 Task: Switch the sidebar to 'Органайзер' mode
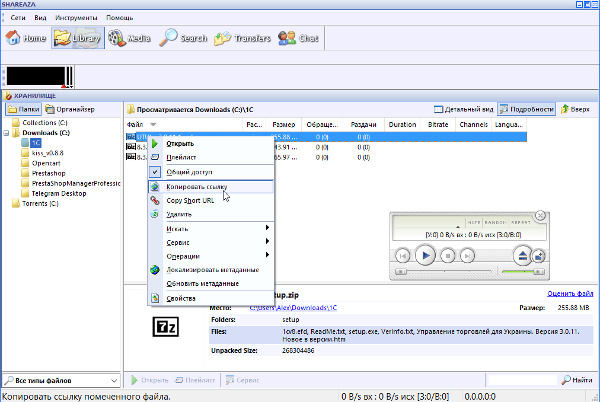(69, 108)
